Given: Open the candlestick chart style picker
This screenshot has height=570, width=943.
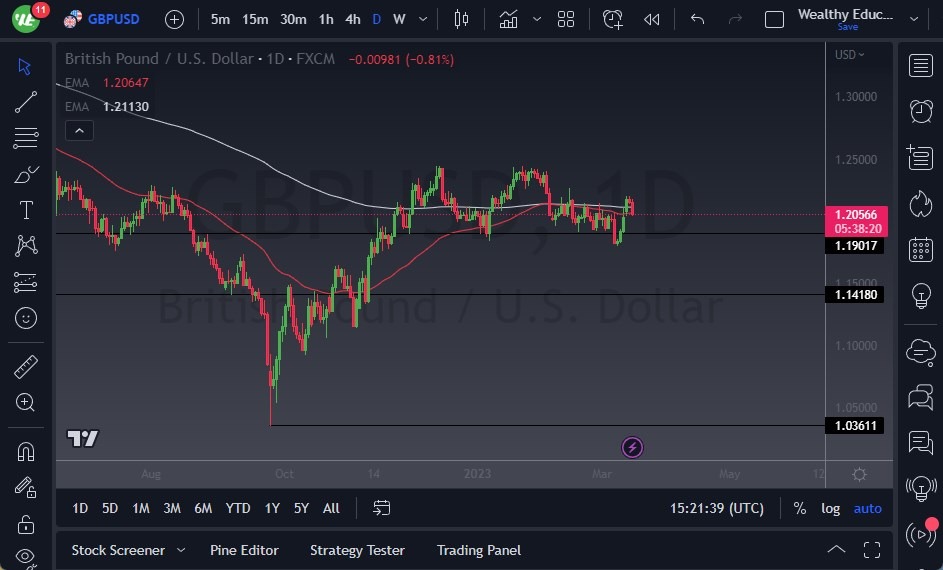Looking at the screenshot, I should pos(461,19).
